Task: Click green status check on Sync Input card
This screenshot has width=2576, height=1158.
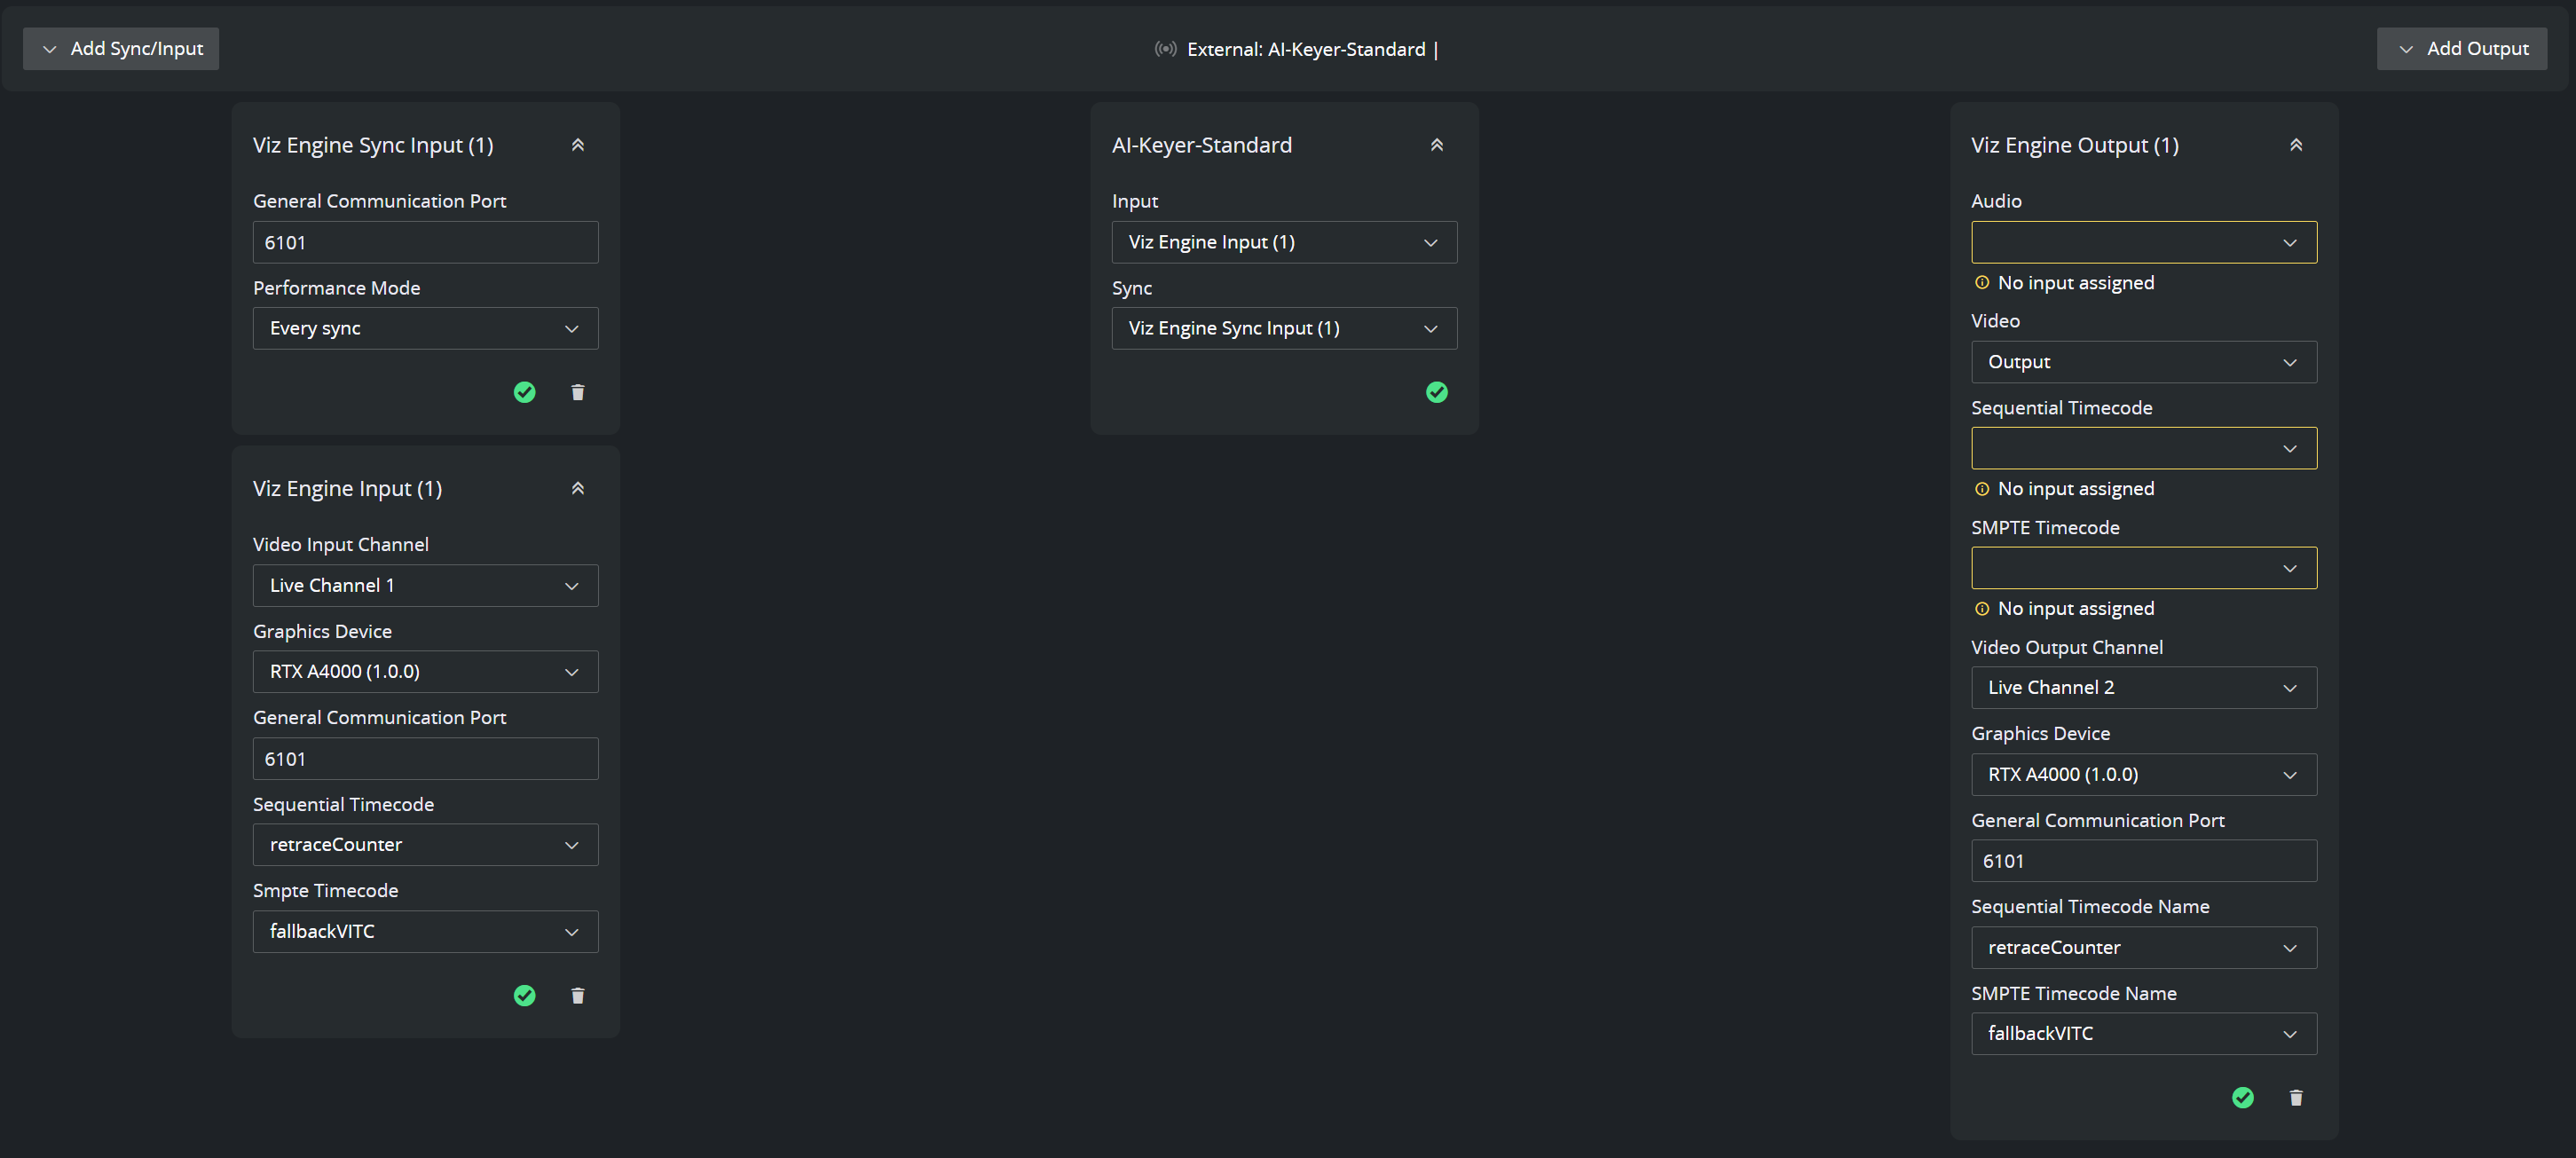Action: pos(524,392)
